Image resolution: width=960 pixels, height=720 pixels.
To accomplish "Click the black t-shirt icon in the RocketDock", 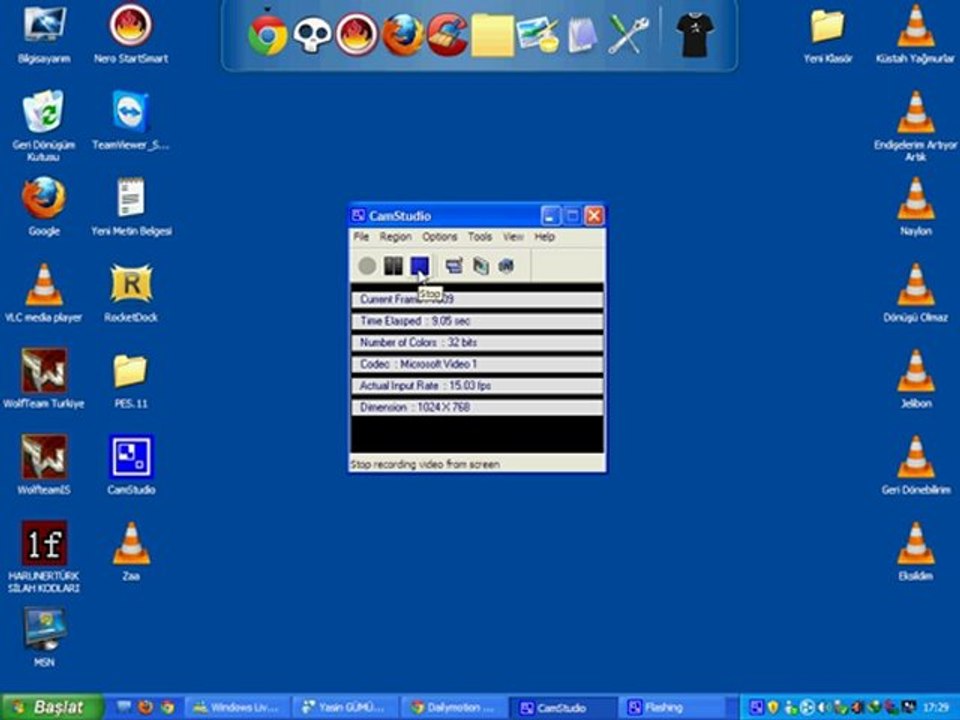I will (695, 36).
